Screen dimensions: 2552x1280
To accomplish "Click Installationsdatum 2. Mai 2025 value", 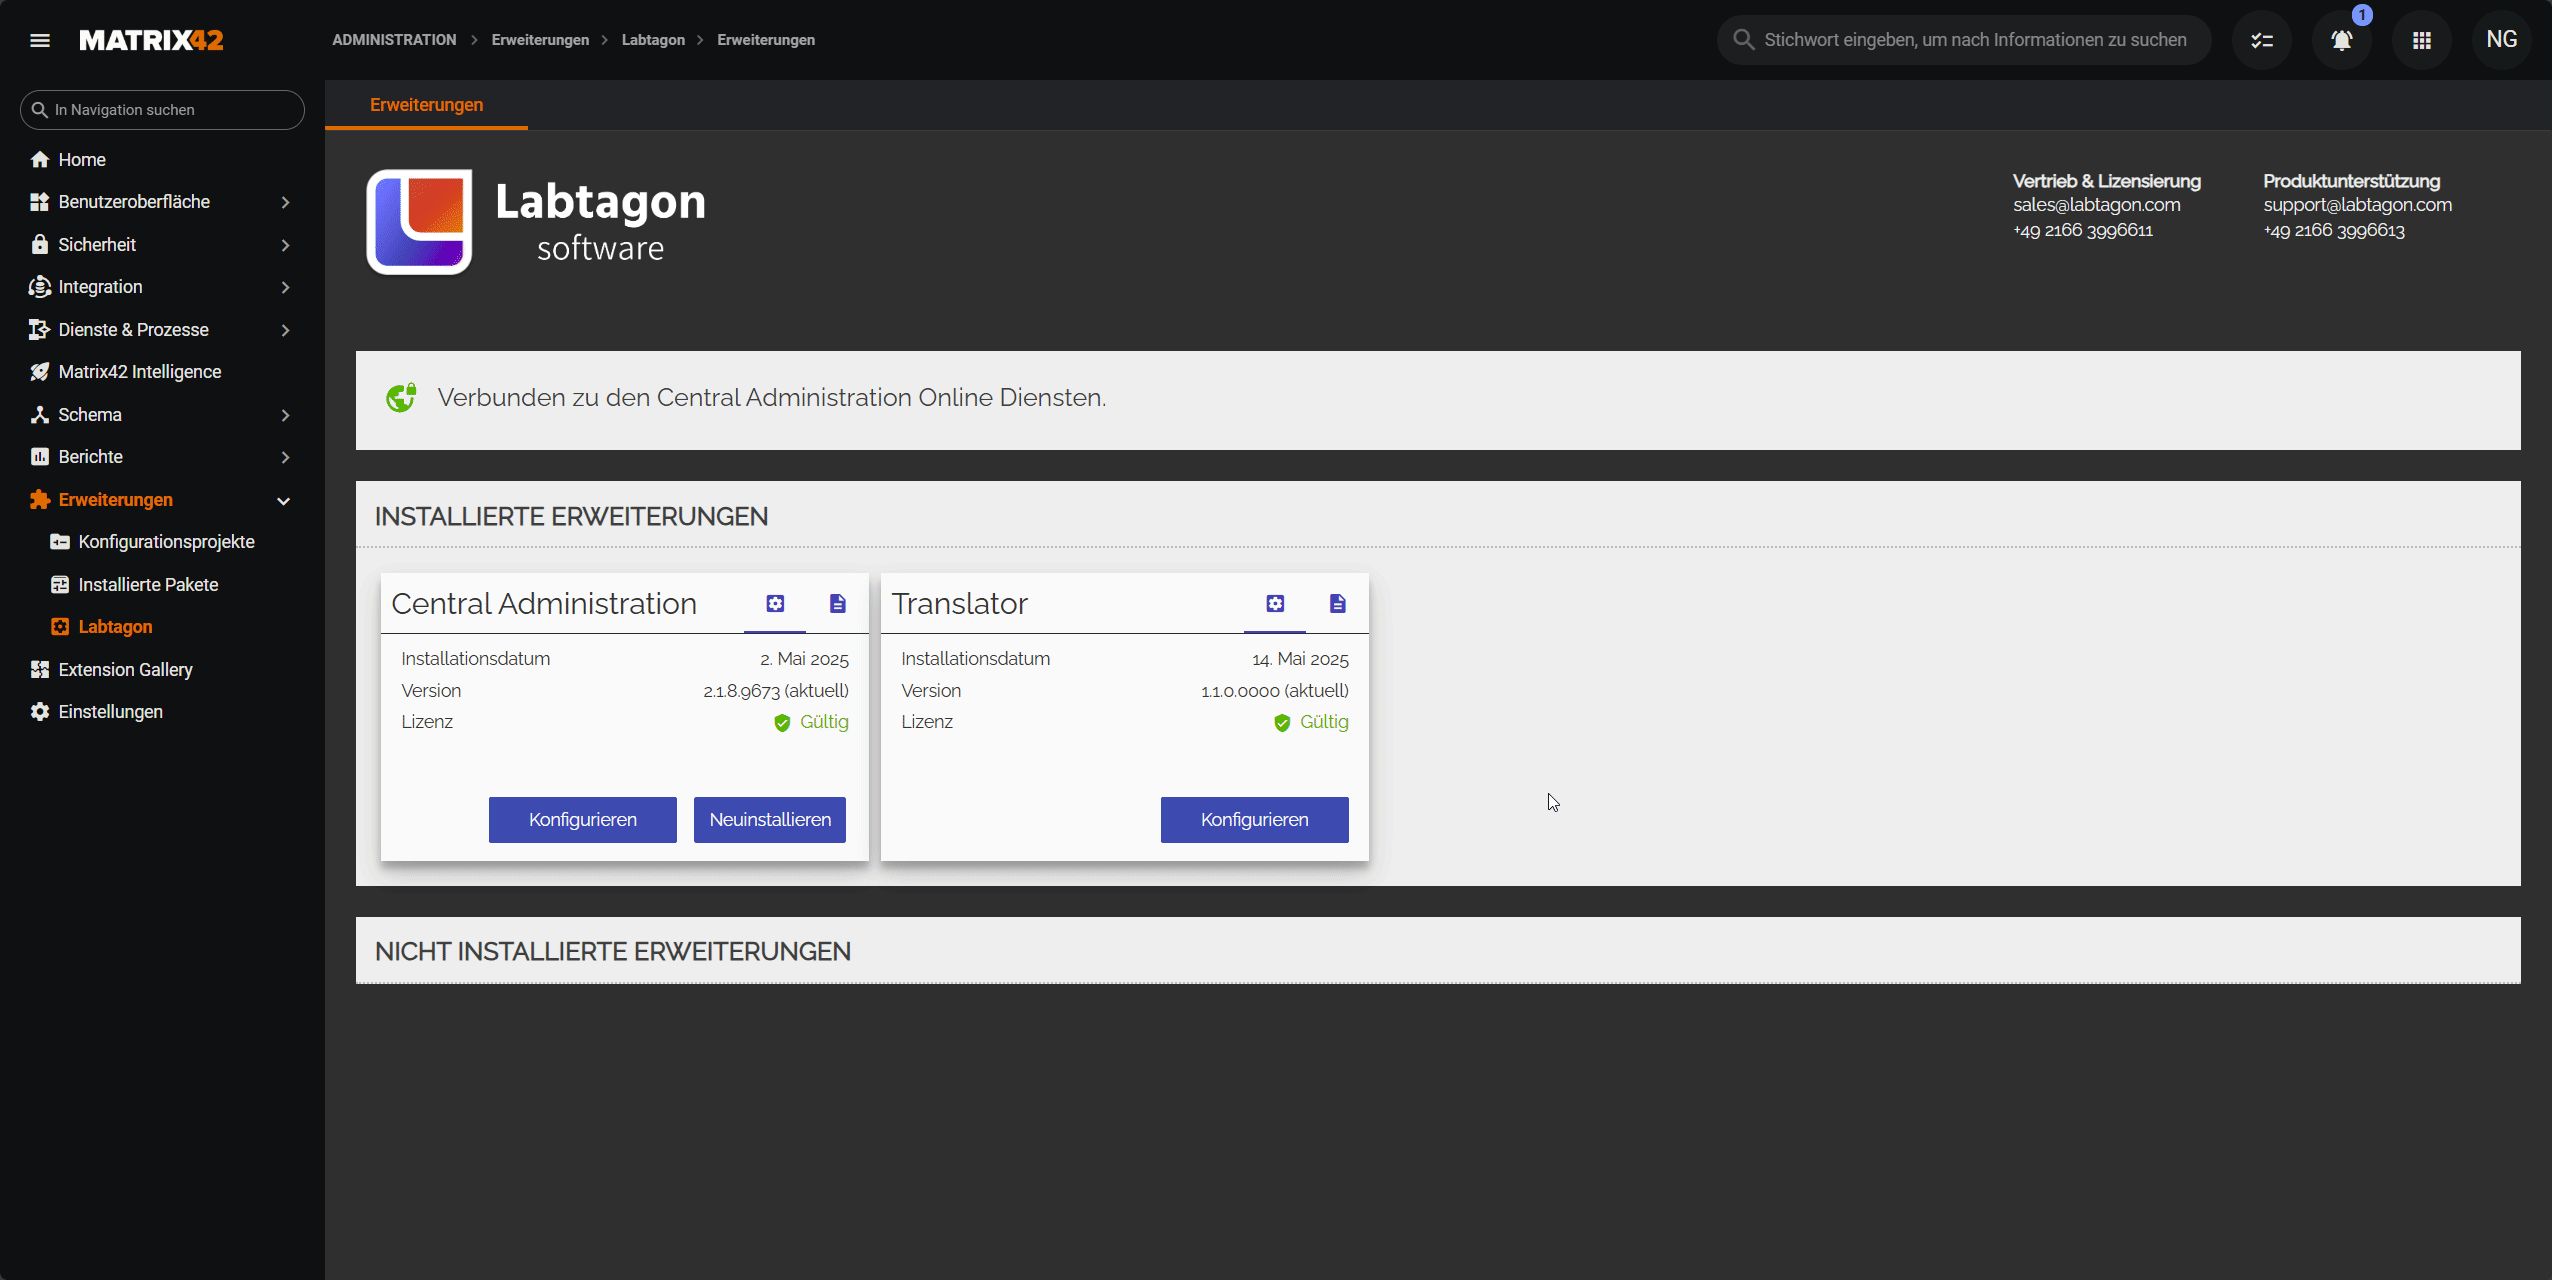I will (804, 659).
